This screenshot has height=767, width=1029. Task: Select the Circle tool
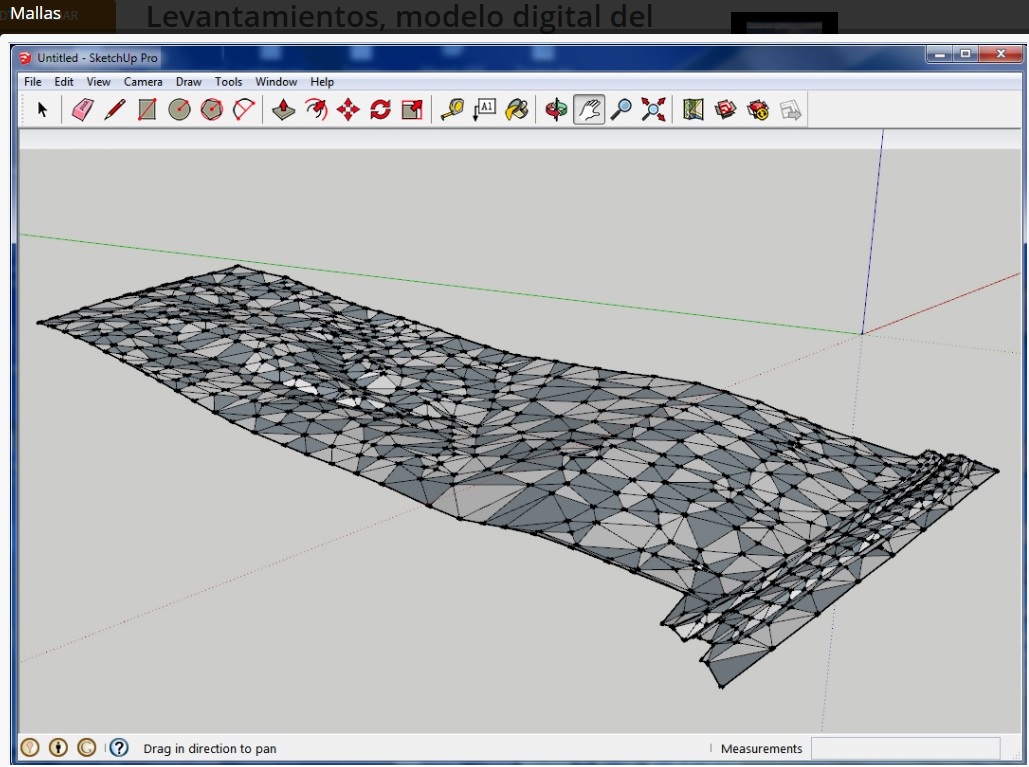point(179,110)
